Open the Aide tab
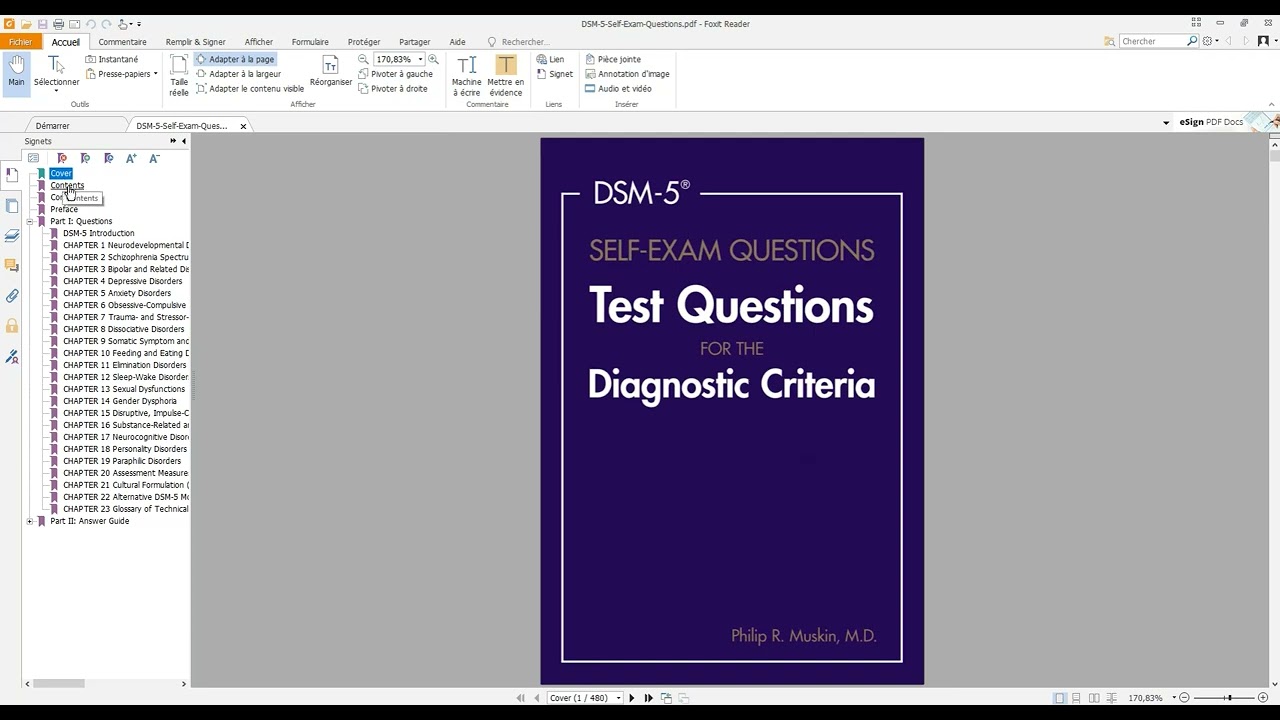 pos(457,42)
